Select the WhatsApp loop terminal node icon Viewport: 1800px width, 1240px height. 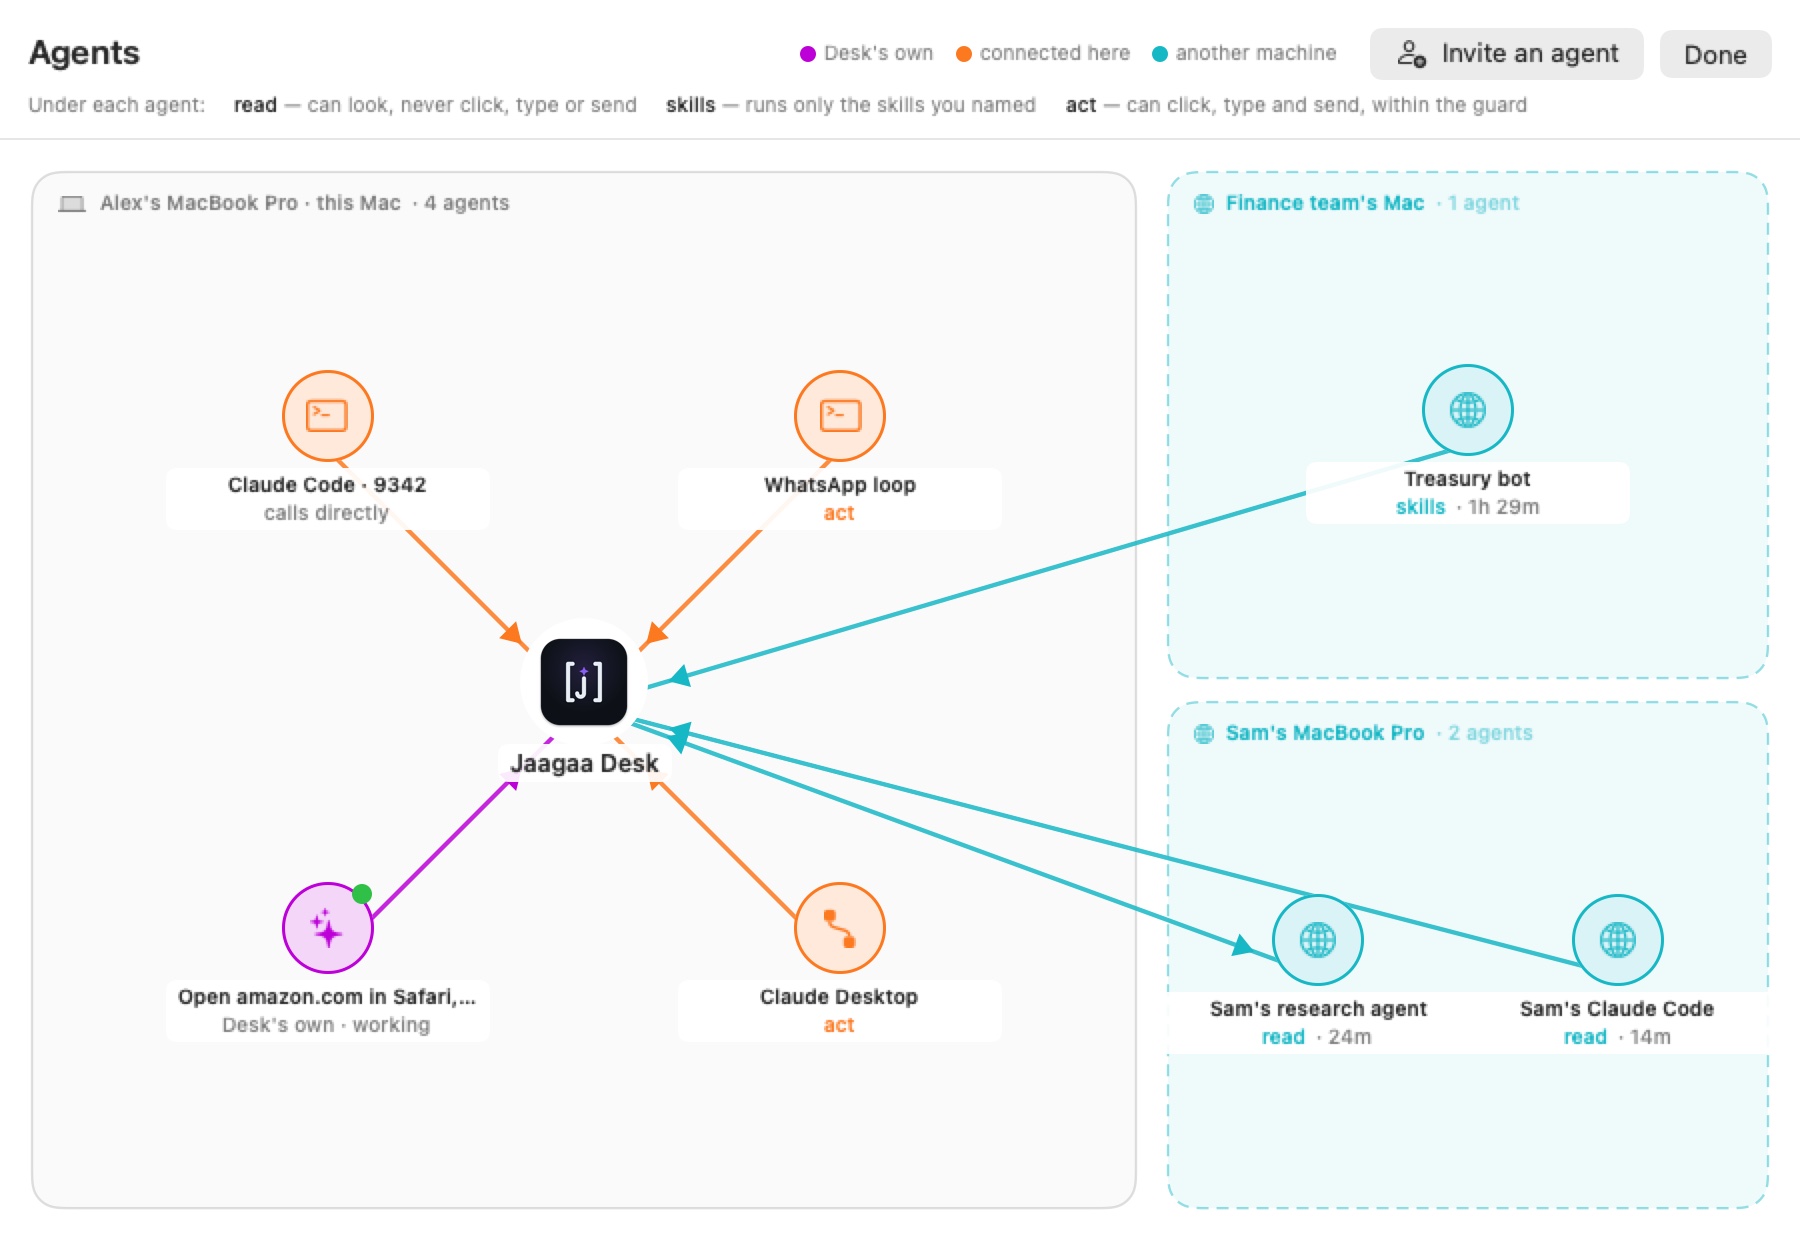click(840, 415)
